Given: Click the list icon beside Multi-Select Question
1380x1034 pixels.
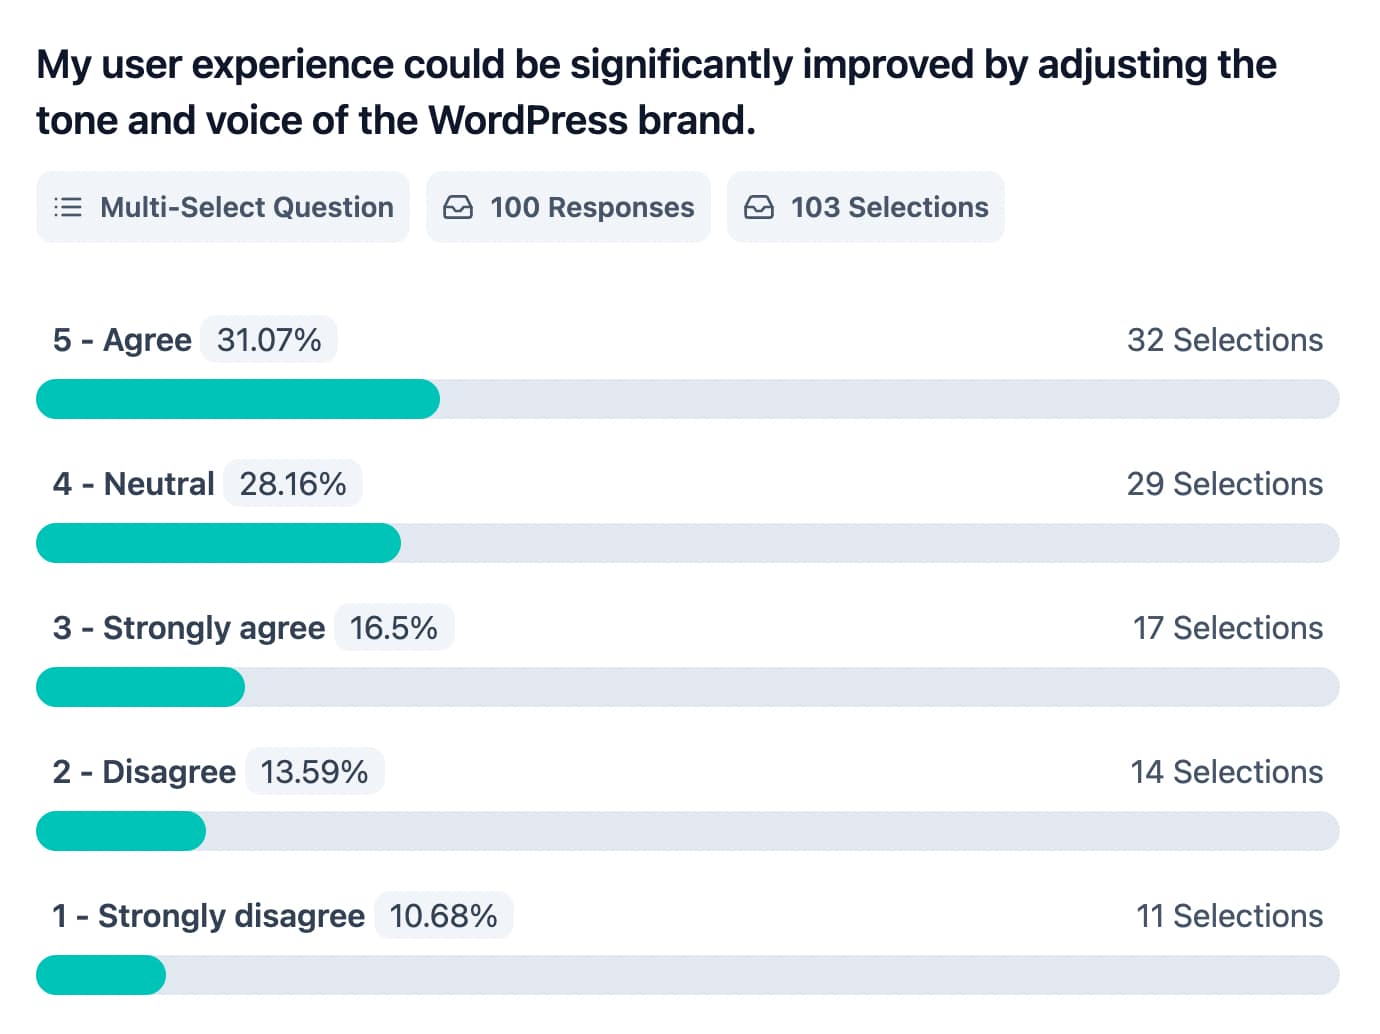Looking at the screenshot, I should pyautogui.click(x=68, y=207).
